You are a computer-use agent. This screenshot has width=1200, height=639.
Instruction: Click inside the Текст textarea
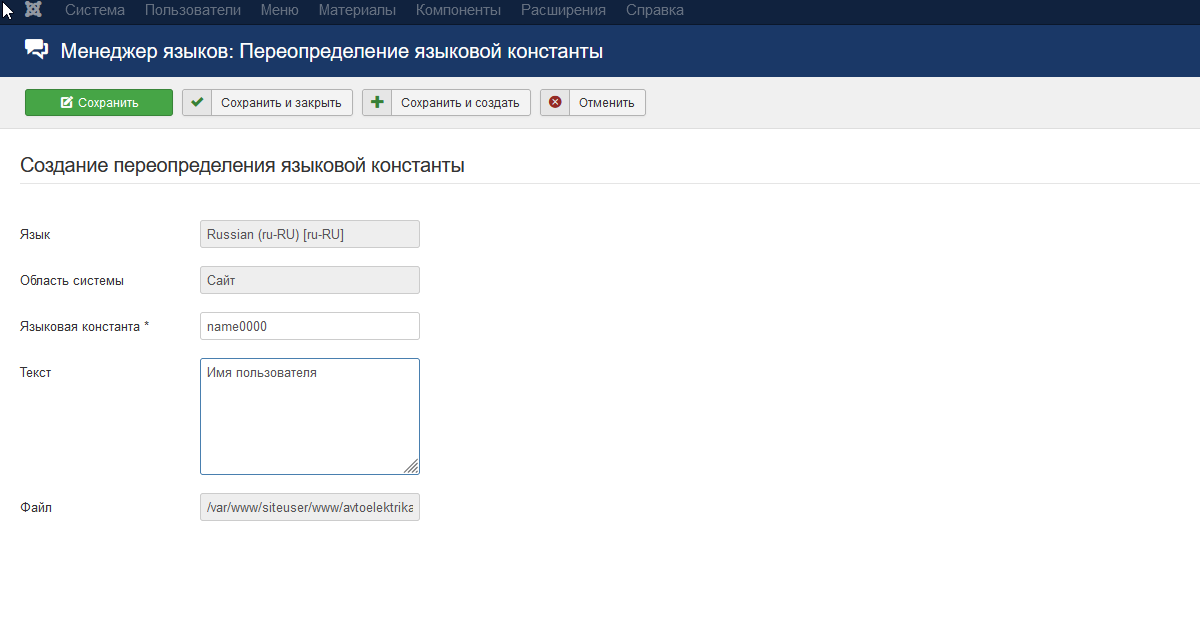(310, 416)
